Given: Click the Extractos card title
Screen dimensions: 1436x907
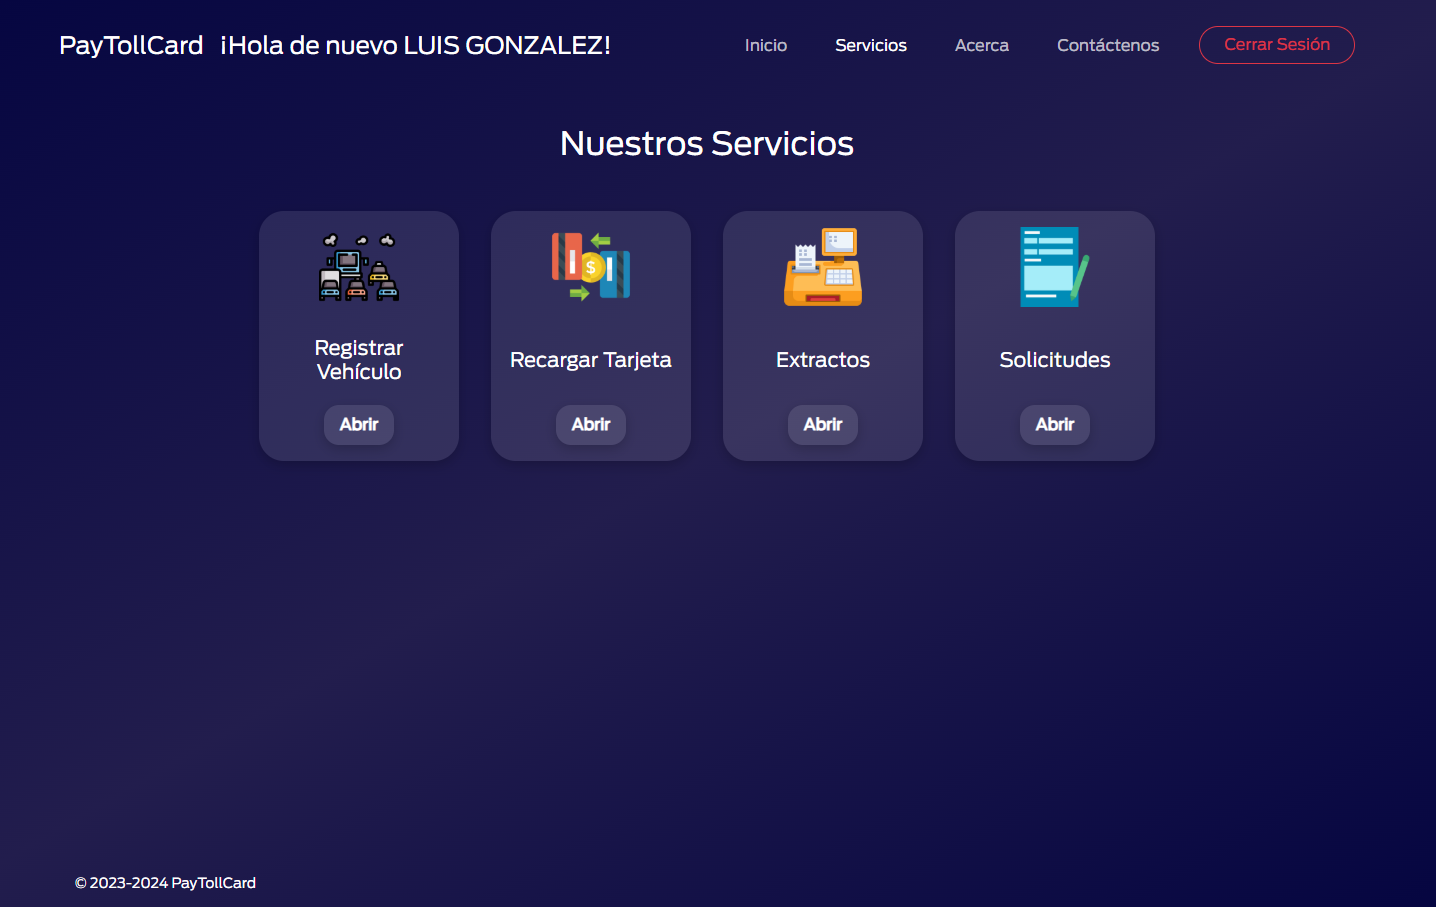Looking at the screenshot, I should pos(823,360).
